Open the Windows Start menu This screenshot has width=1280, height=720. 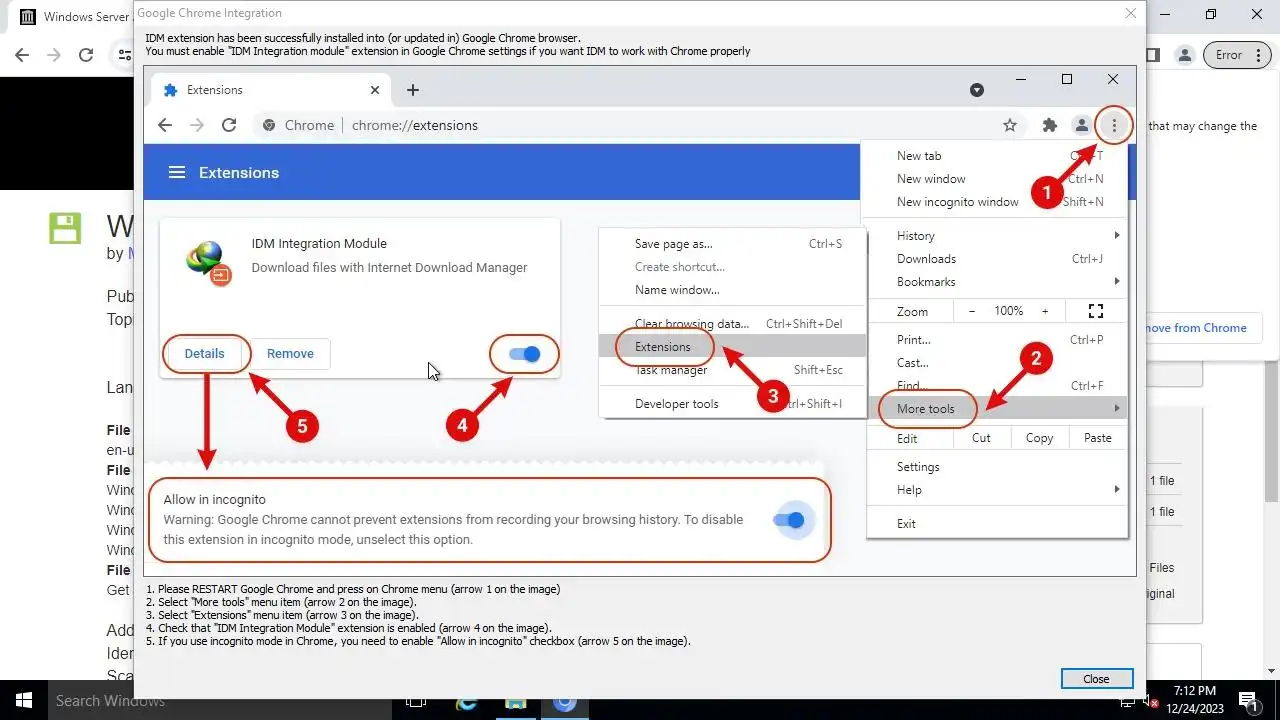(x=22, y=700)
